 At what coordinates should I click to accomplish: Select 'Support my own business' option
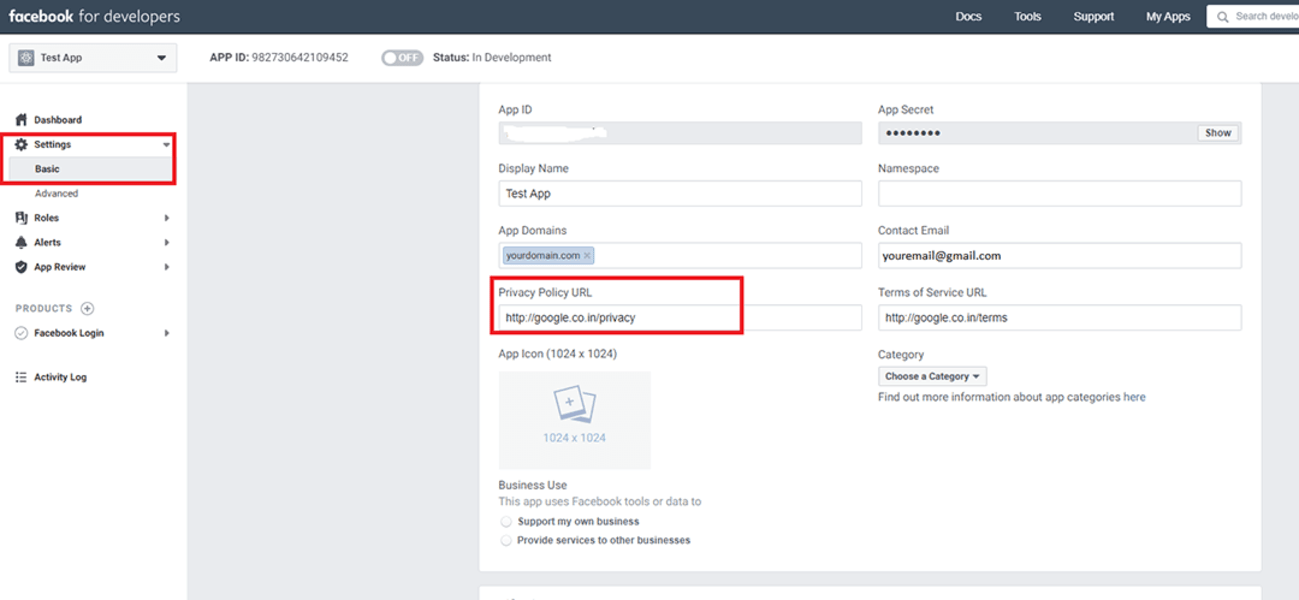(507, 521)
